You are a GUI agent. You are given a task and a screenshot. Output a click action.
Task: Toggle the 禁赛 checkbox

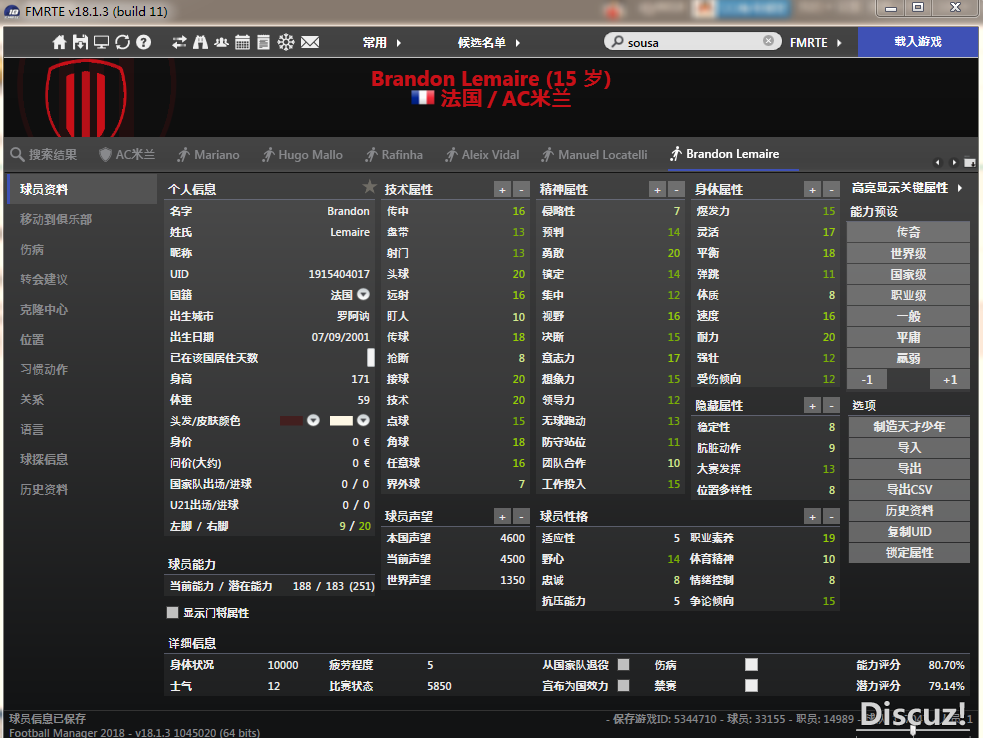tap(752, 686)
